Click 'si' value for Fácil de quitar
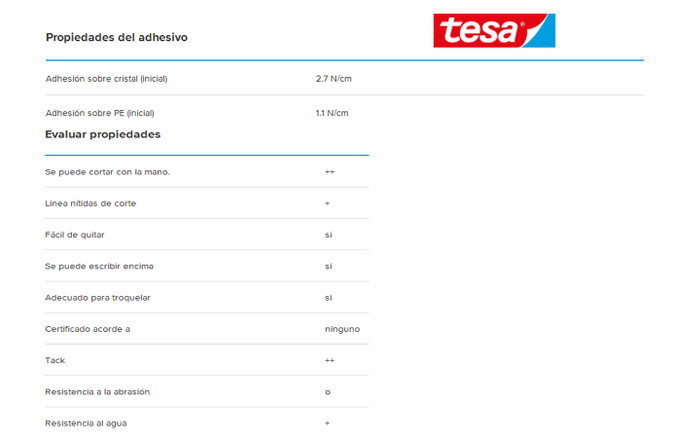 point(329,235)
